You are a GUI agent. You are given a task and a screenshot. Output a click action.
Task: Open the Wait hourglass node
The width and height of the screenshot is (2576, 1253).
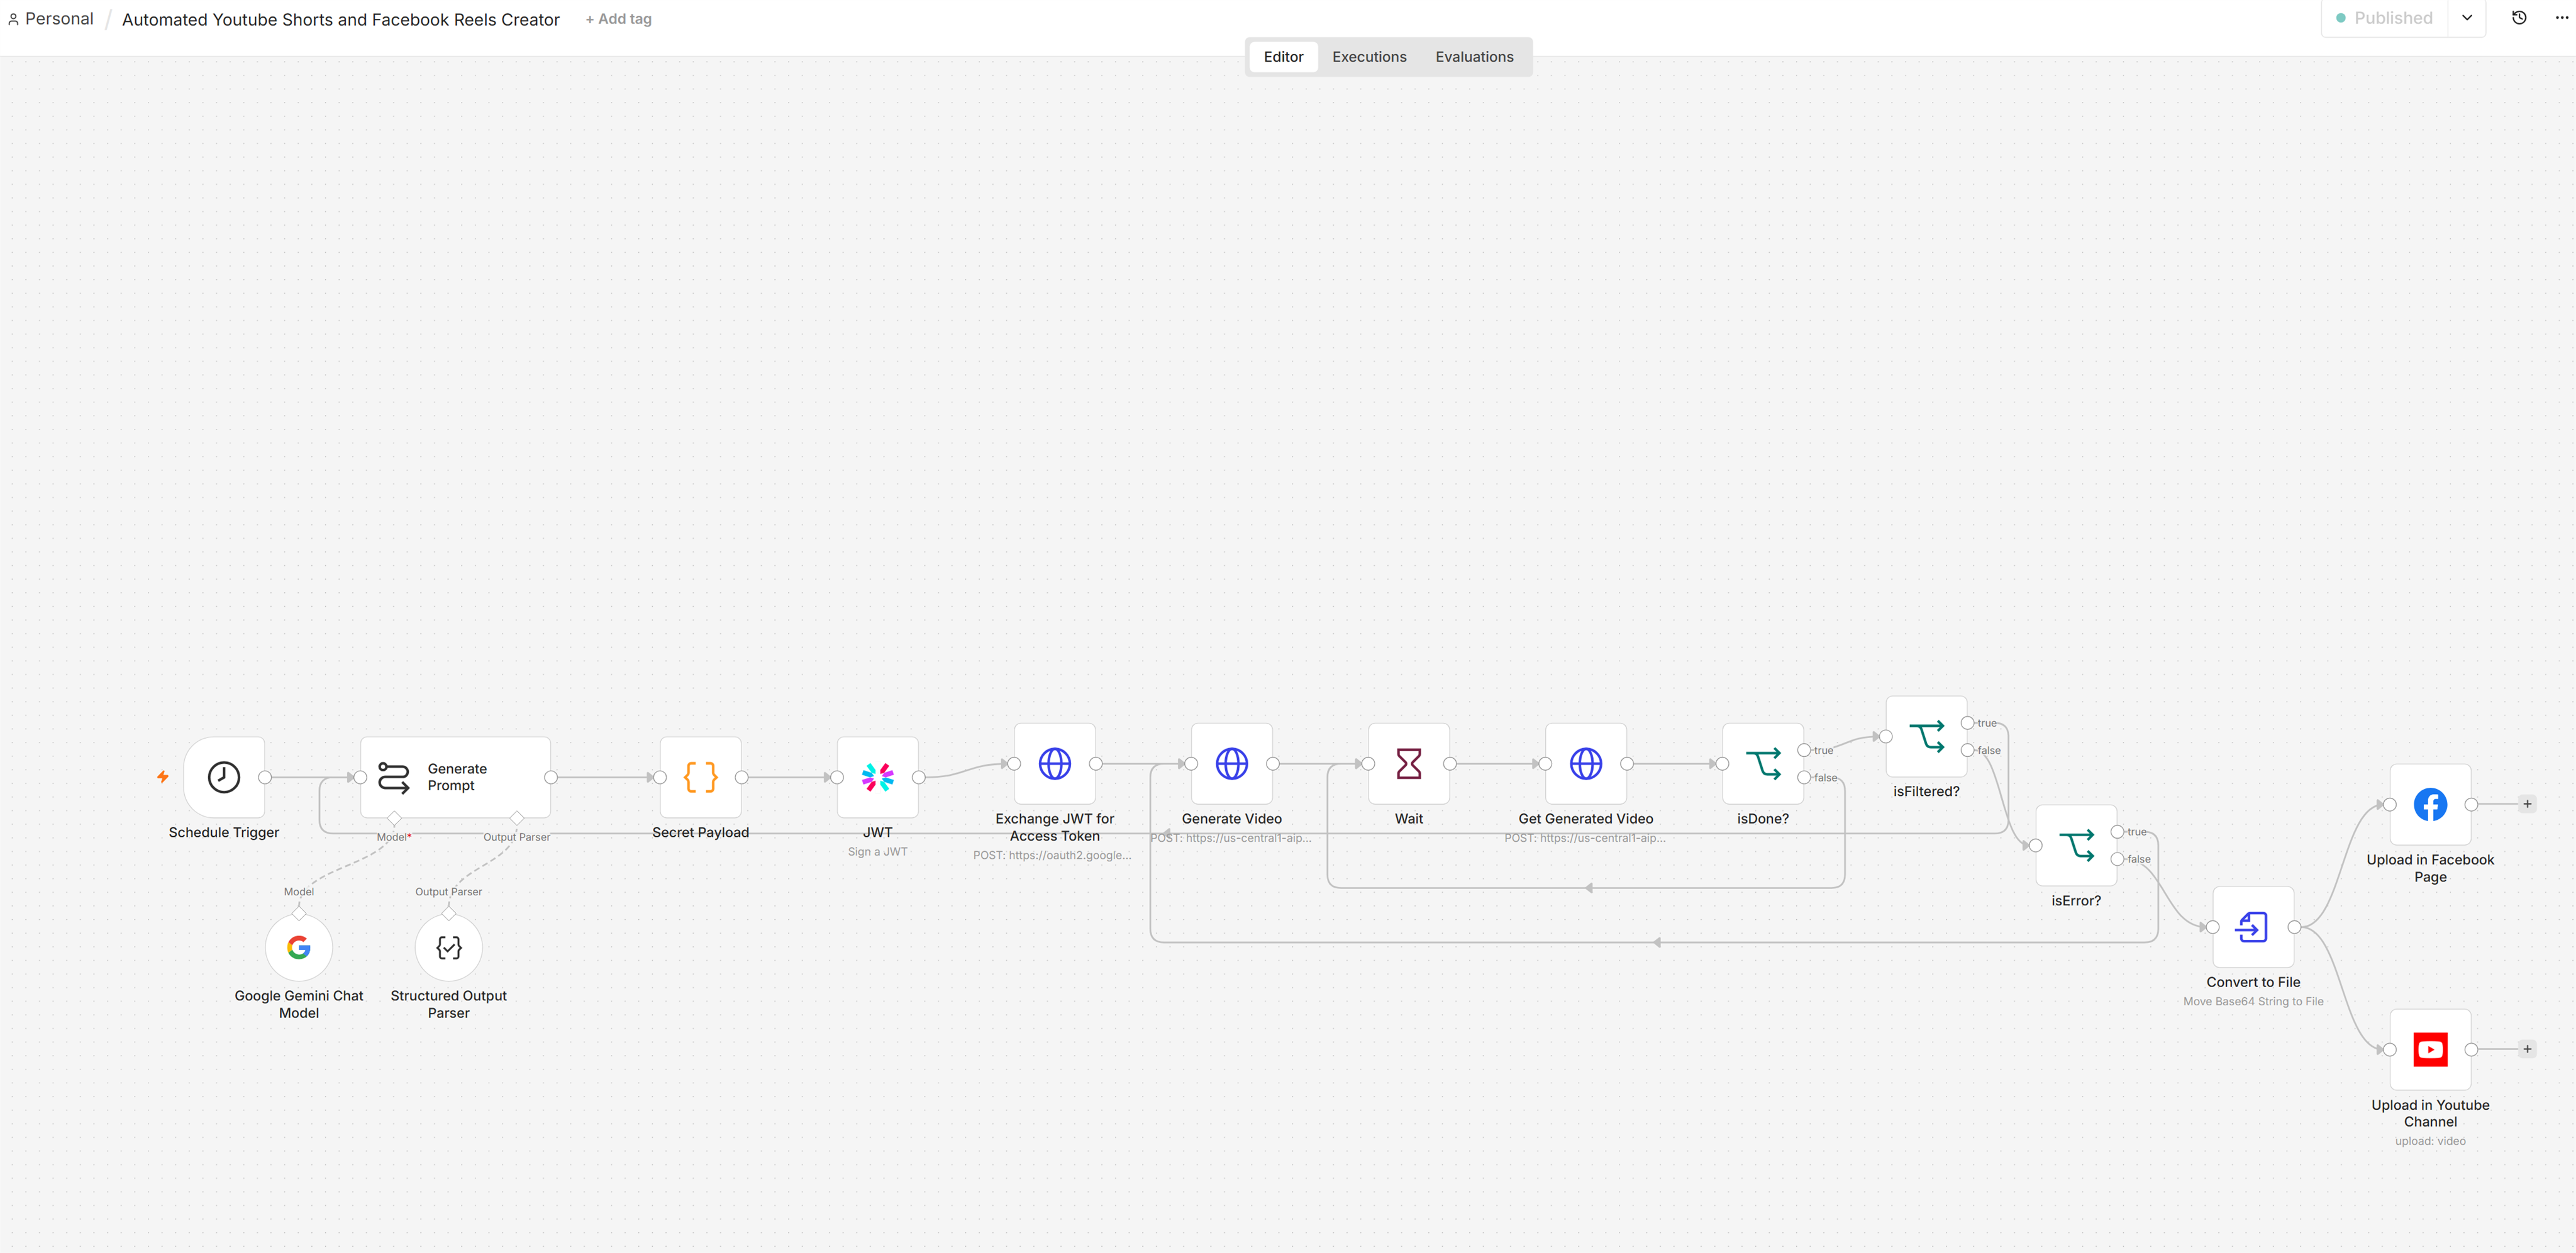[x=1408, y=763]
